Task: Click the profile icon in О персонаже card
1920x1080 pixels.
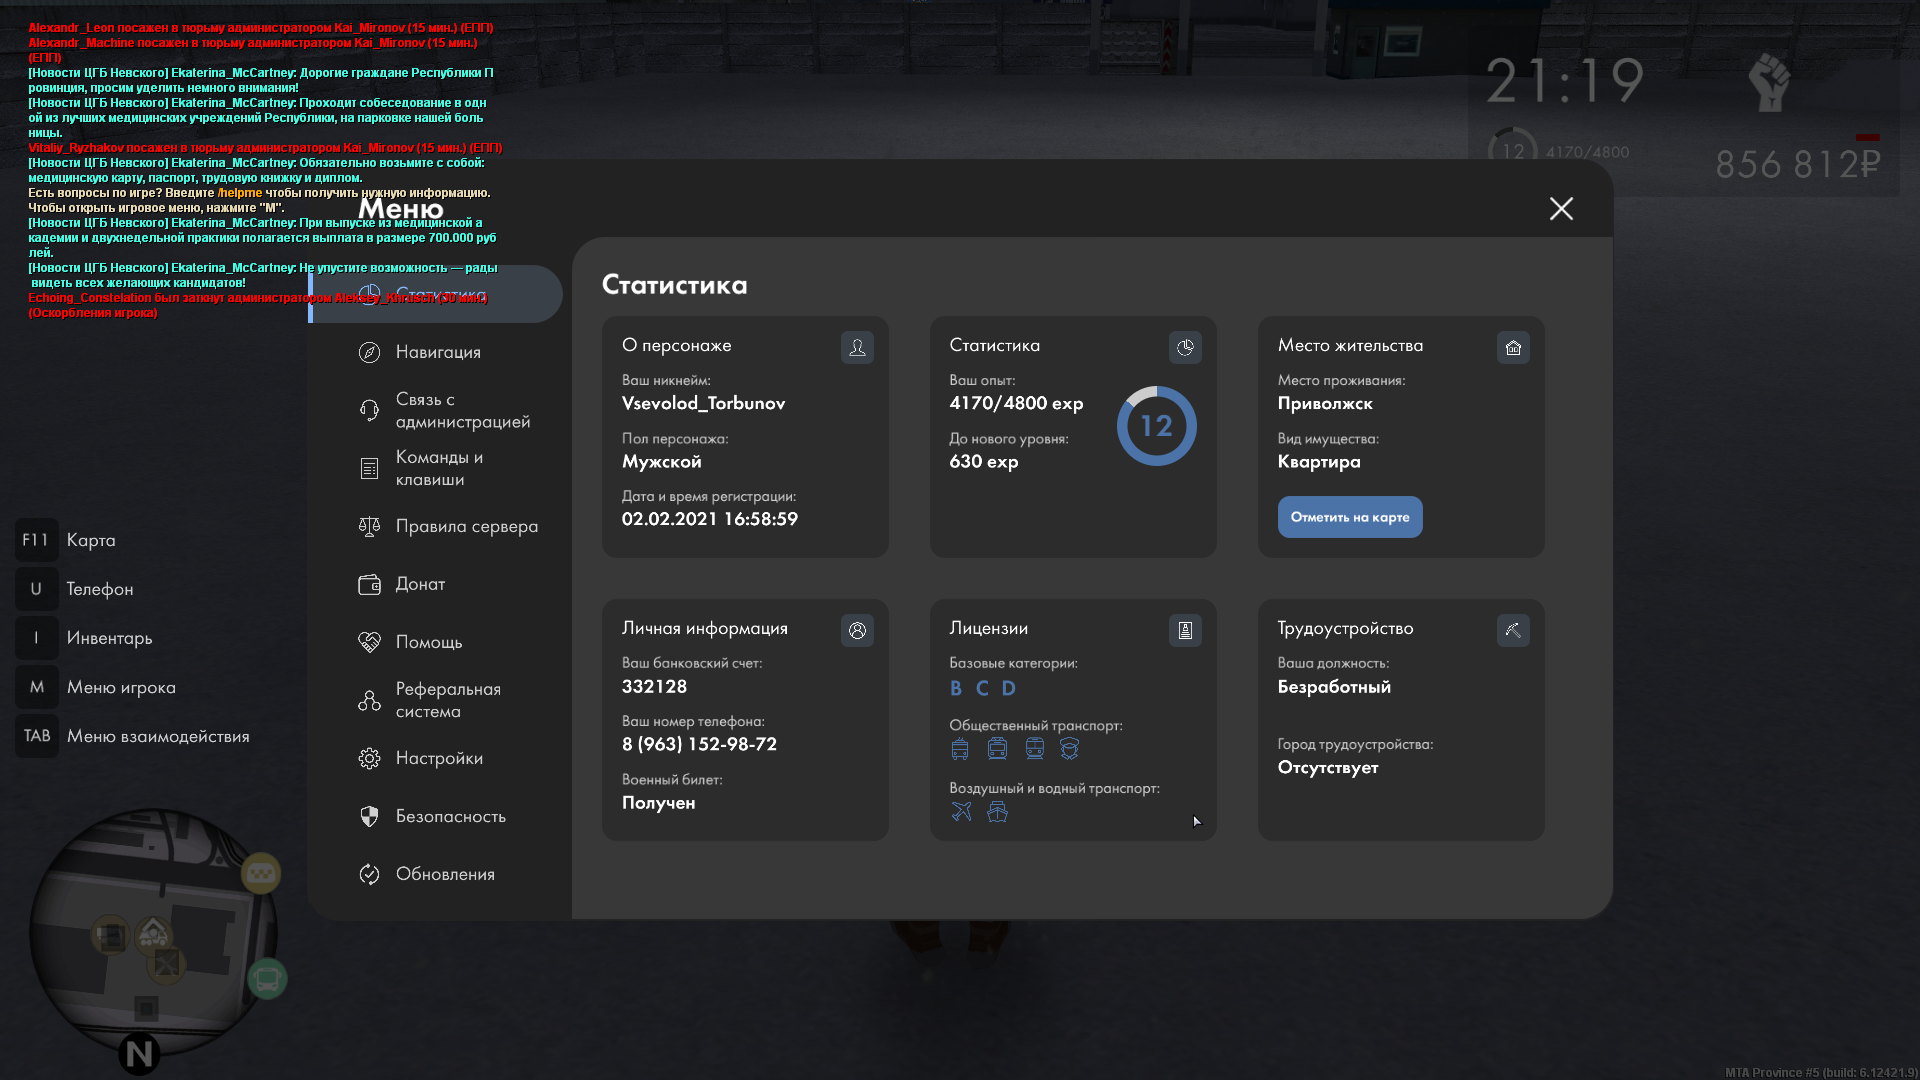Action: [857, 348]
